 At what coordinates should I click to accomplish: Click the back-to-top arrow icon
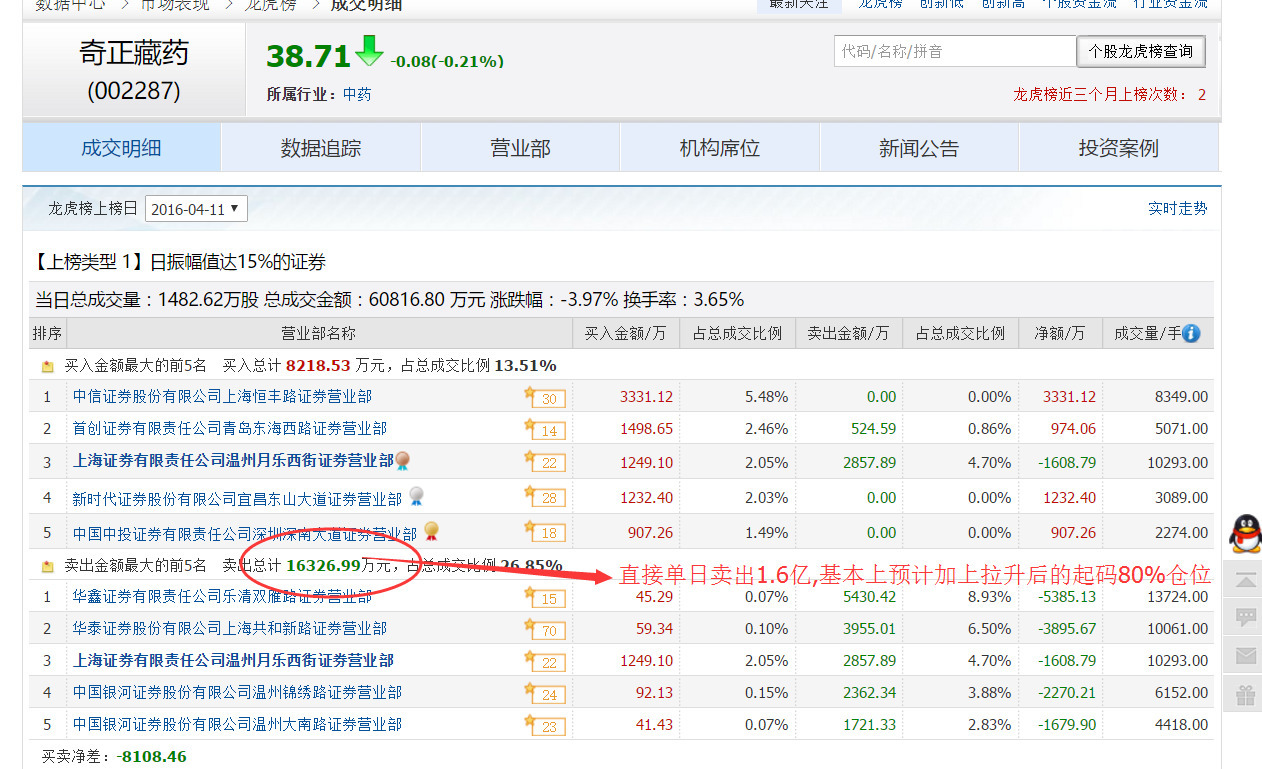pos(1245,580)
